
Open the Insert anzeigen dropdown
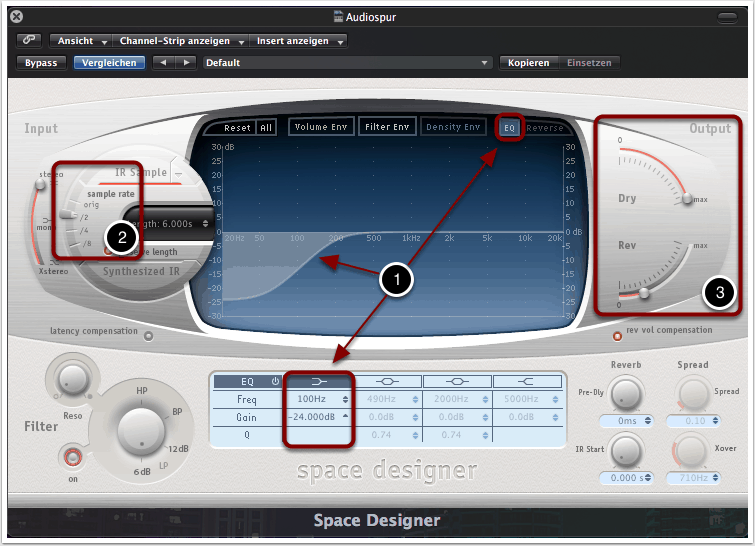point(300,41)
